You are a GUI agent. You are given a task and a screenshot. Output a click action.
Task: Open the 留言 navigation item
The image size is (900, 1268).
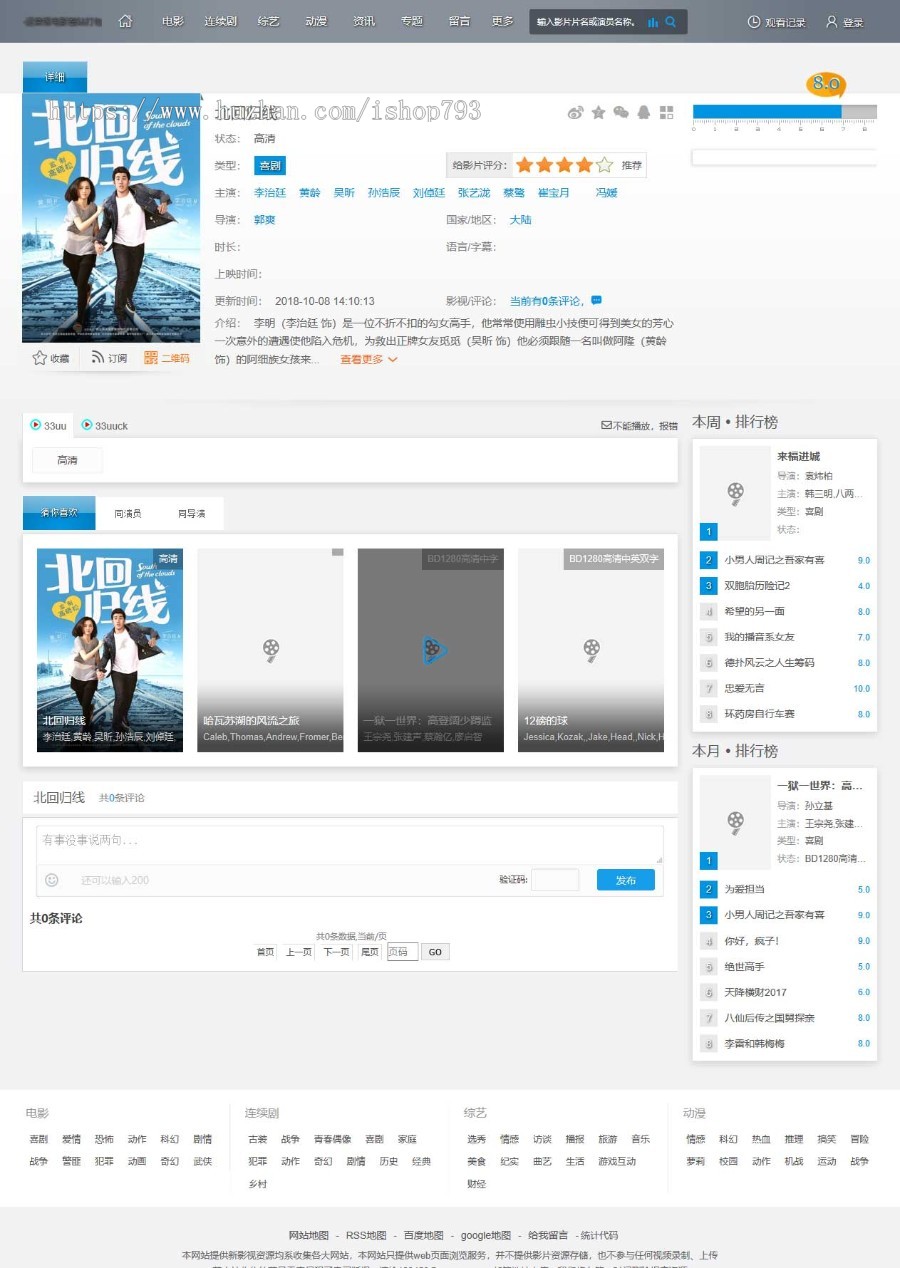point(460,21)
